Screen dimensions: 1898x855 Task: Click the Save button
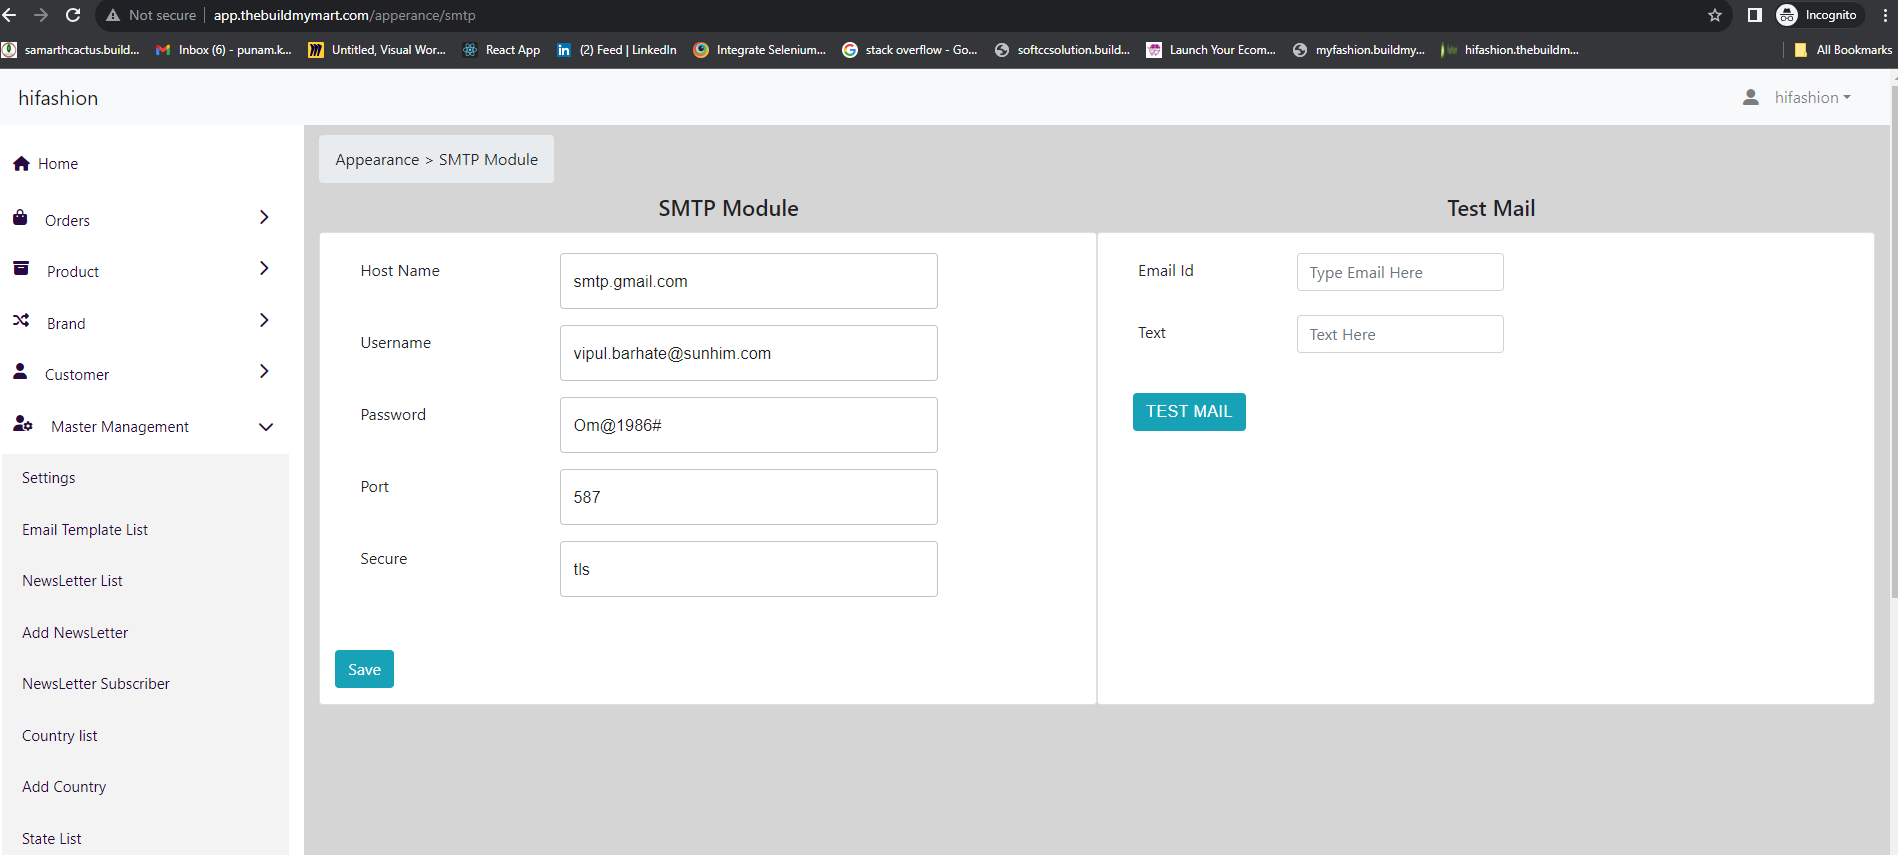click(364, 669)
